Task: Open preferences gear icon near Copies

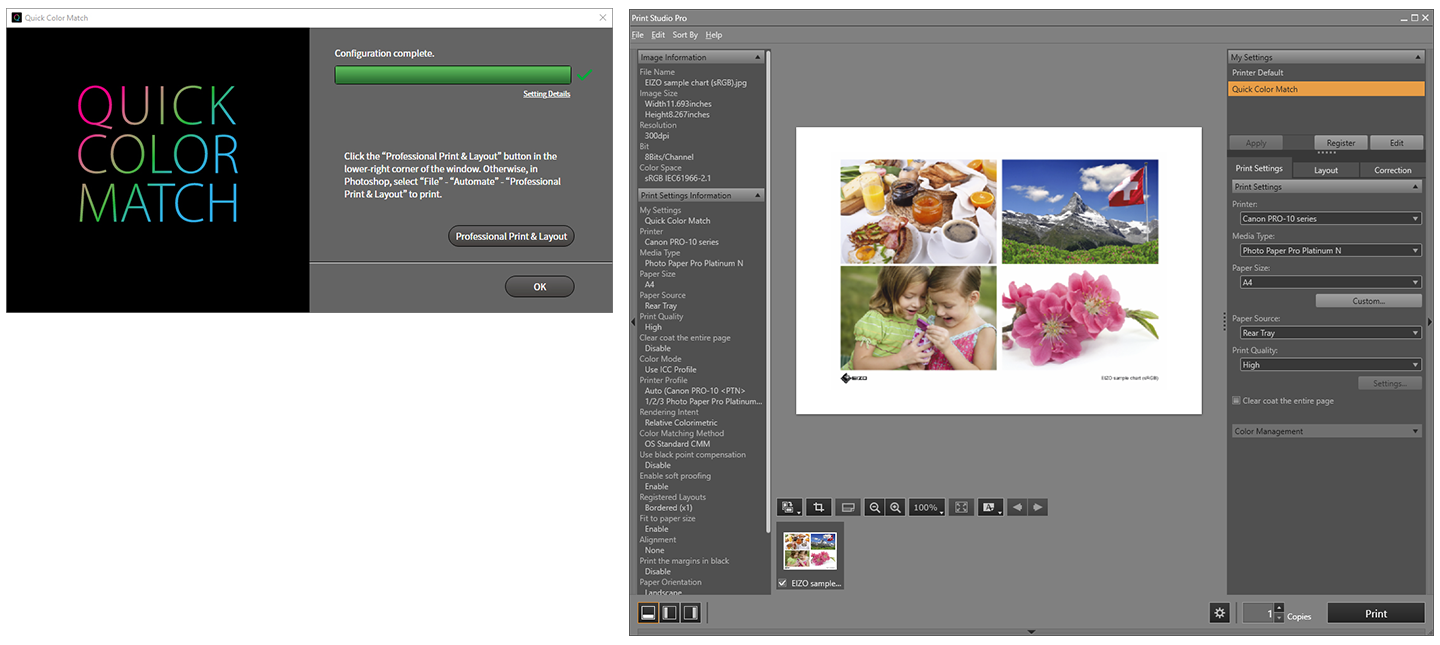Action: point(1219,613)
